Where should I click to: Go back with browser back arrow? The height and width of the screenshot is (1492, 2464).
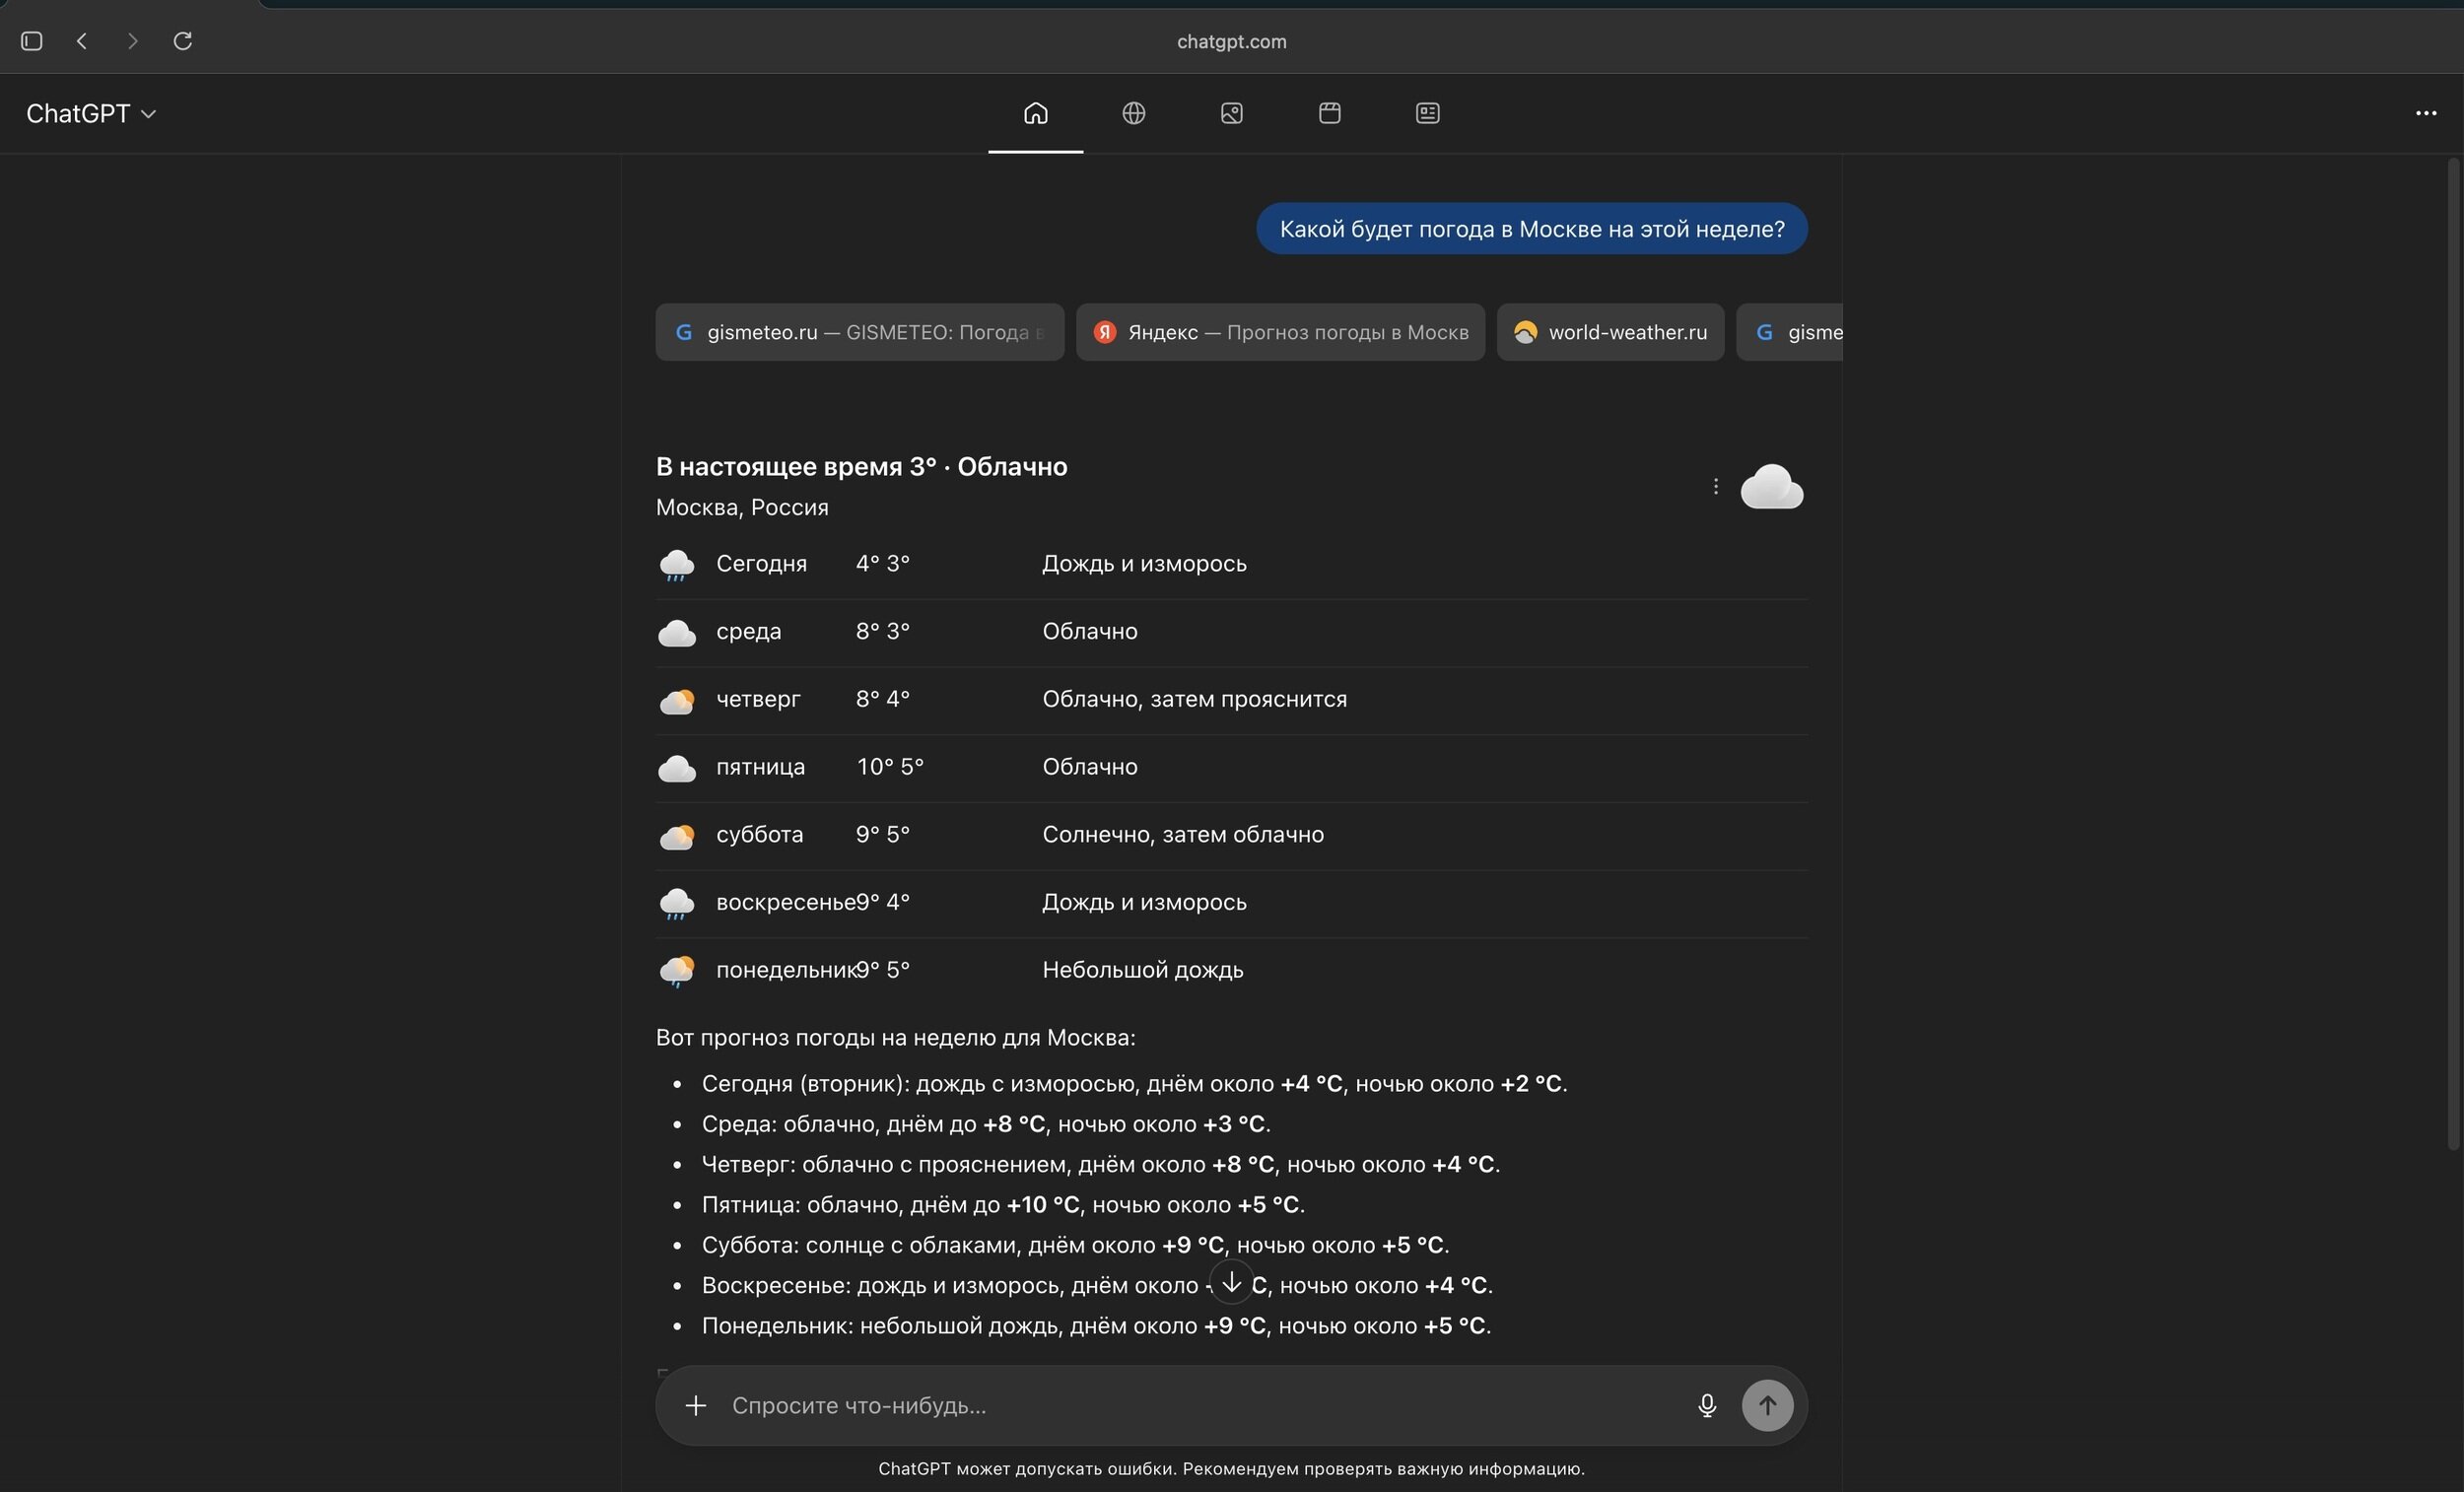click(x=82, y=41)
